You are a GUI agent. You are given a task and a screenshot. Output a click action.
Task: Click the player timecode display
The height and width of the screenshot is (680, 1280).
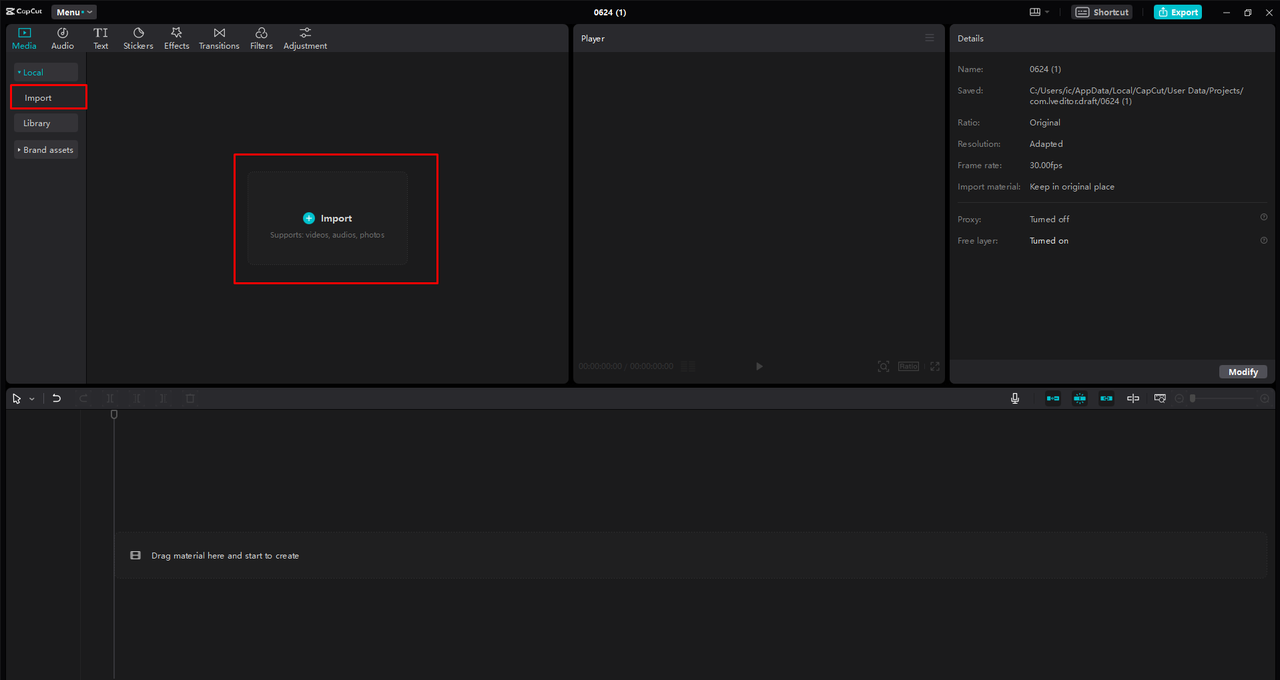626,367
